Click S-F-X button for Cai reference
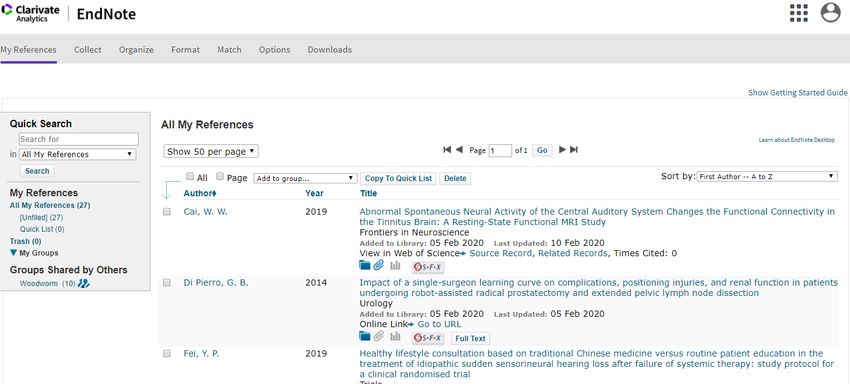The image size is (850, 384). click(x=428, y=266)
